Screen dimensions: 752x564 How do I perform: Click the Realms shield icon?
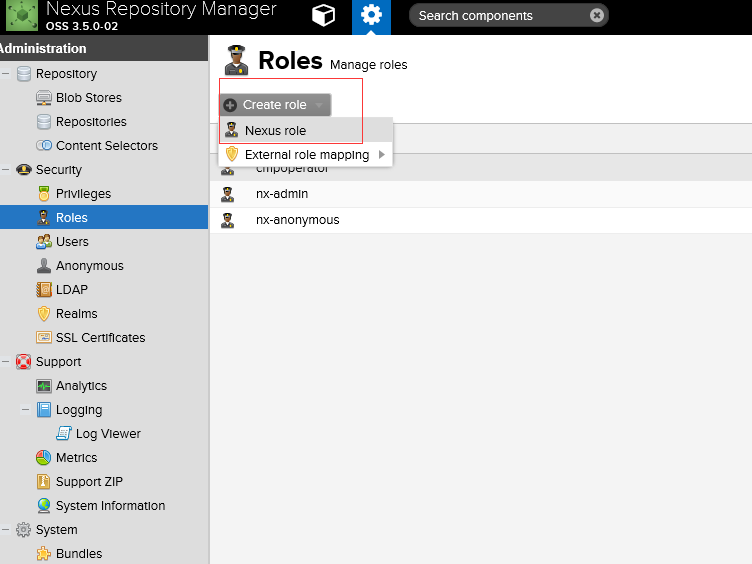click(44, 314)
